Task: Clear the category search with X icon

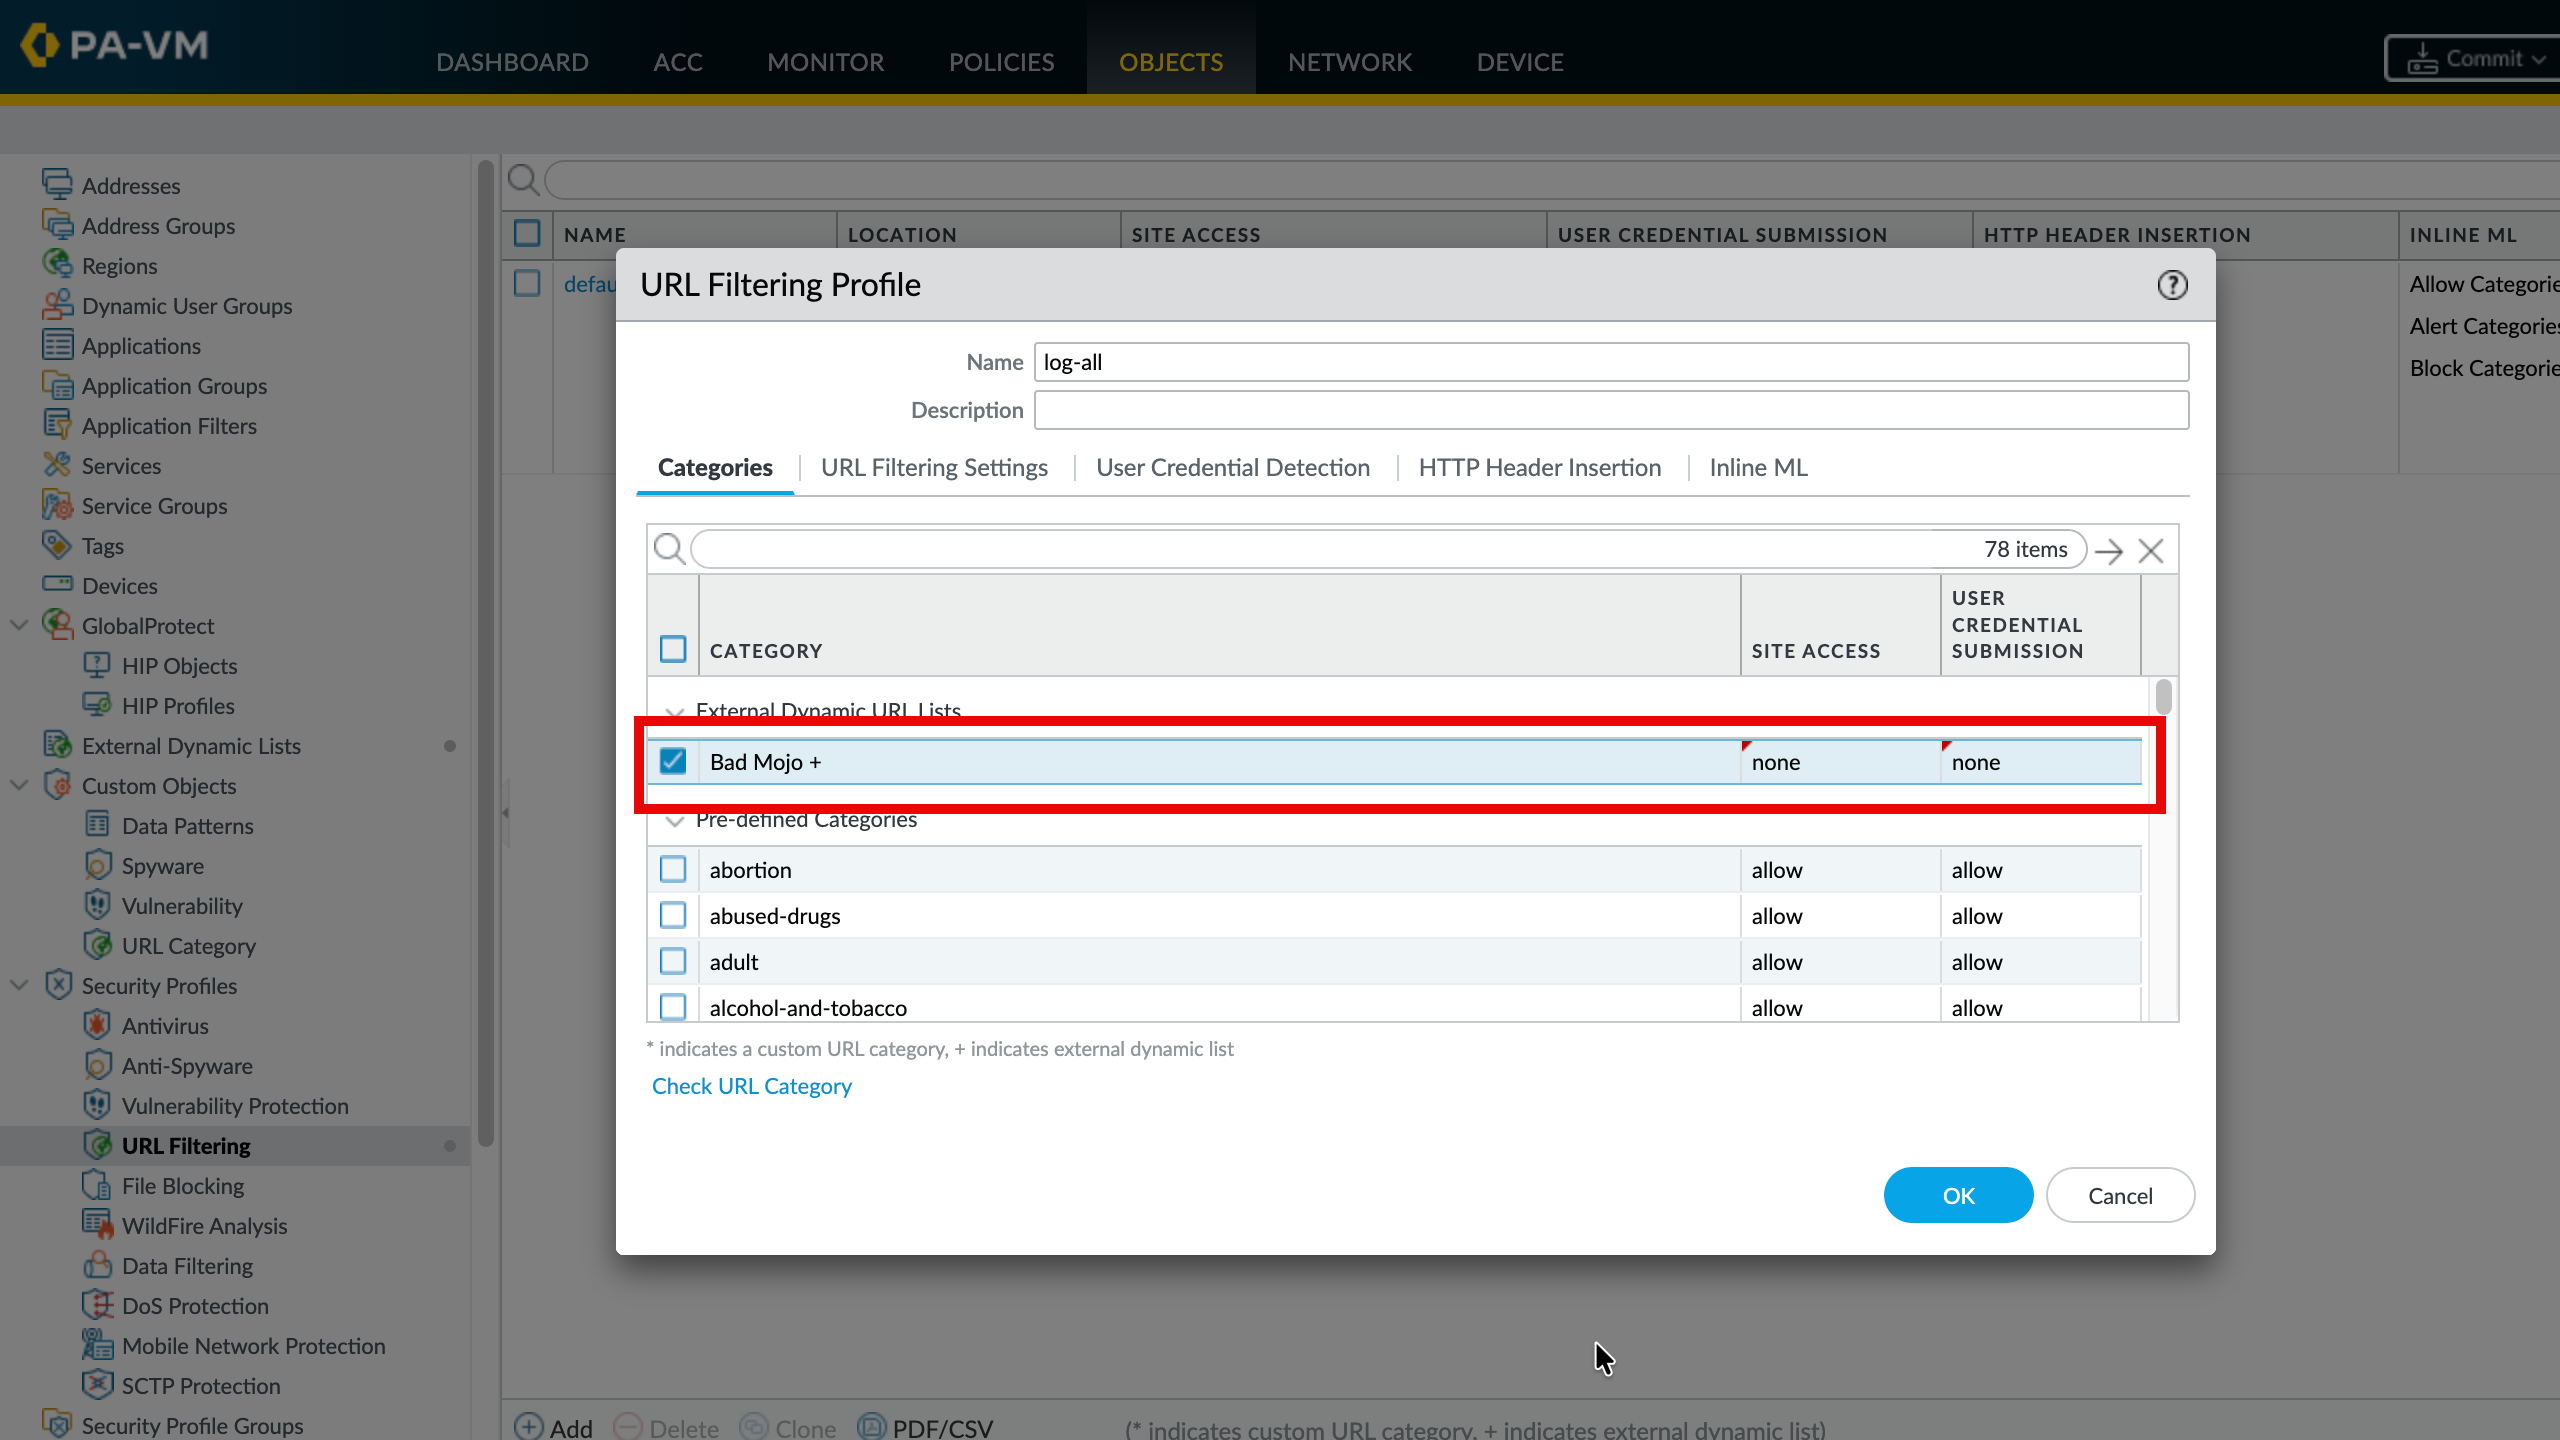Action: [2151, 551]
